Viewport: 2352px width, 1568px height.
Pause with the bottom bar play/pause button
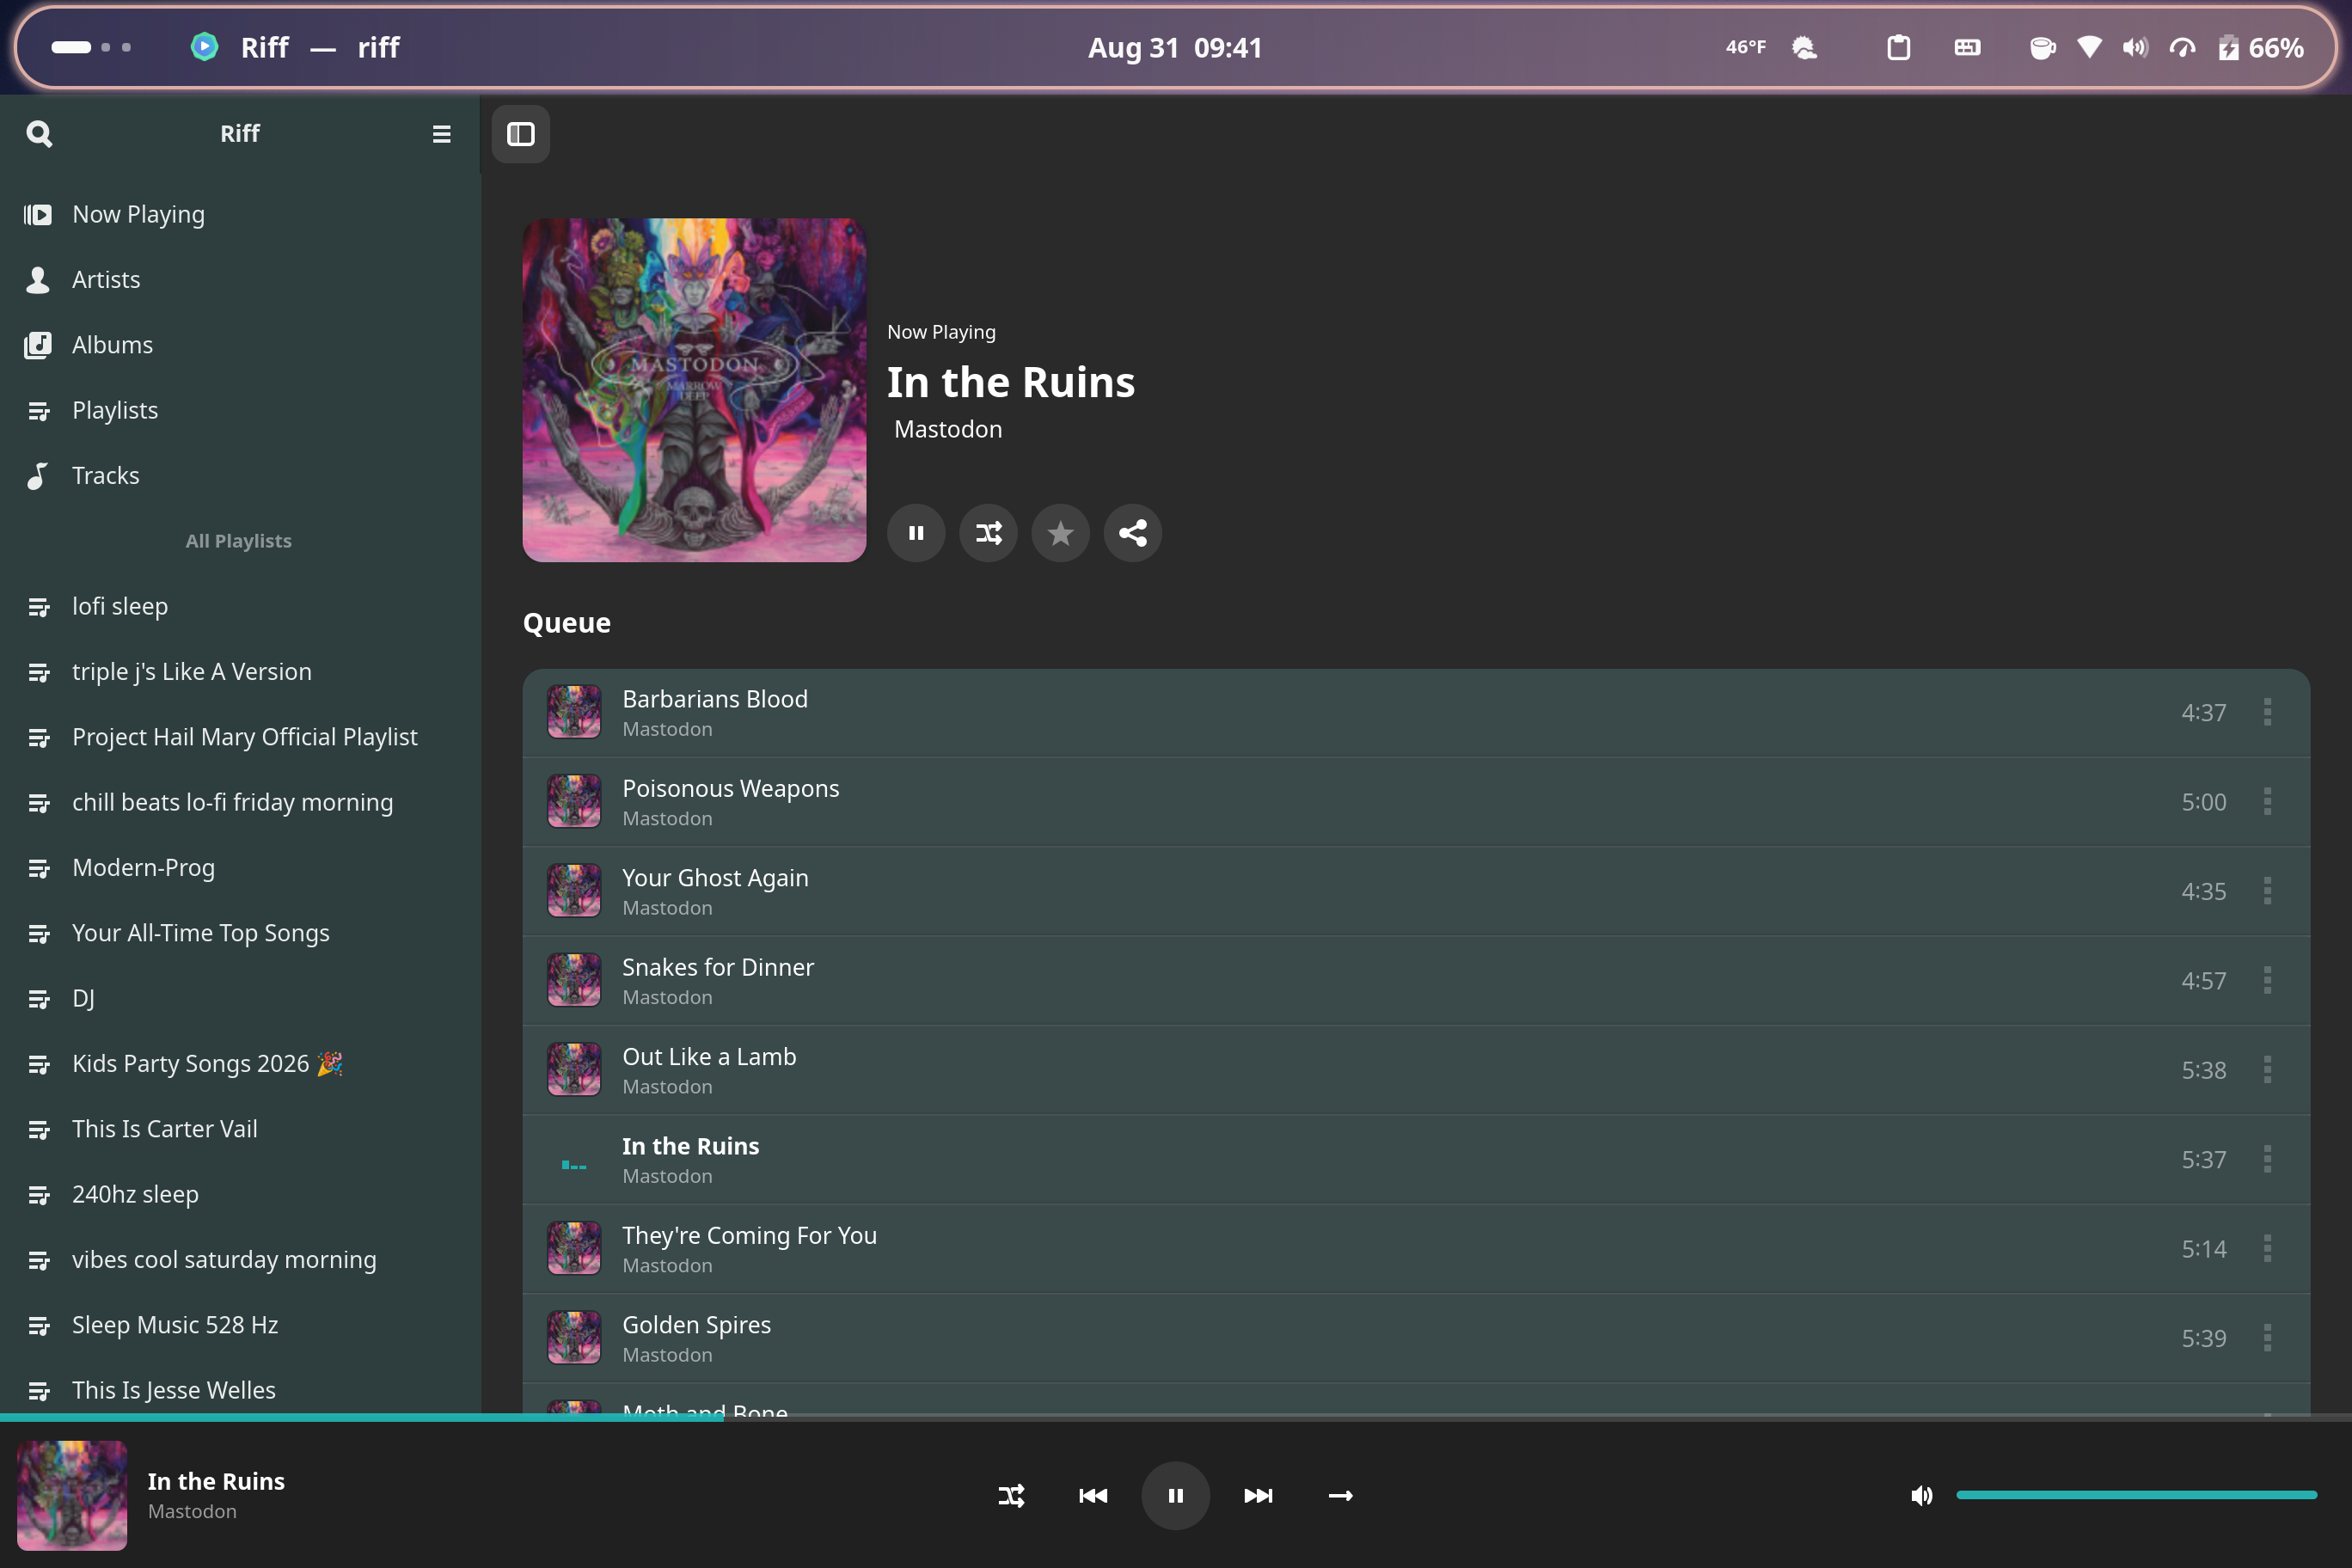1176,1496
